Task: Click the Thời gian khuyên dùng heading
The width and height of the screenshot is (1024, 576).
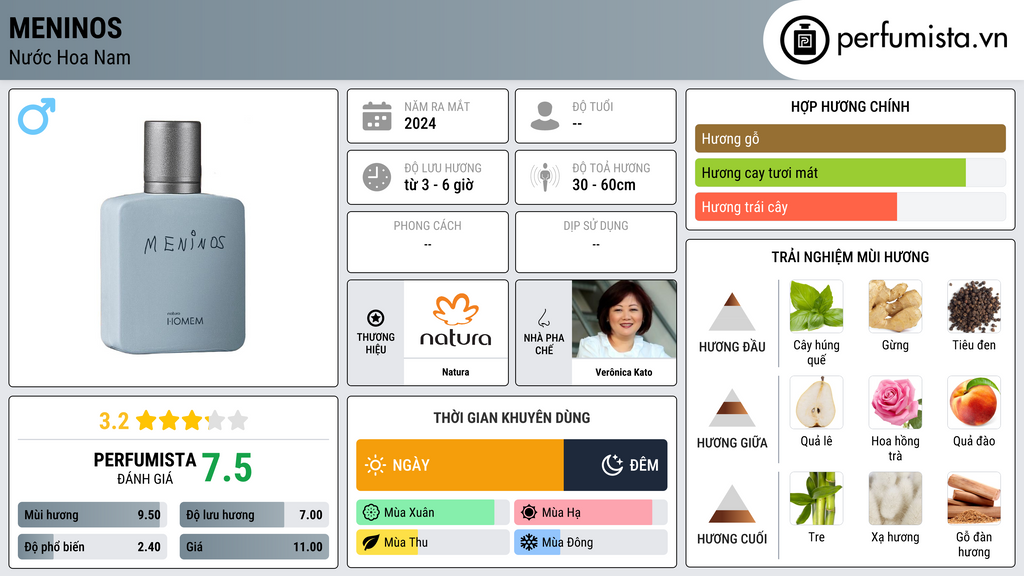Action: pos(512,417)
